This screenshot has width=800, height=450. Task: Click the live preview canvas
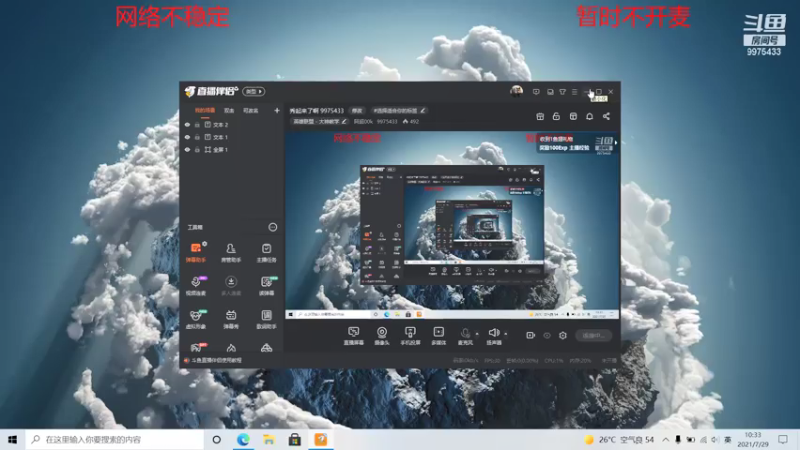pos(452,225)
